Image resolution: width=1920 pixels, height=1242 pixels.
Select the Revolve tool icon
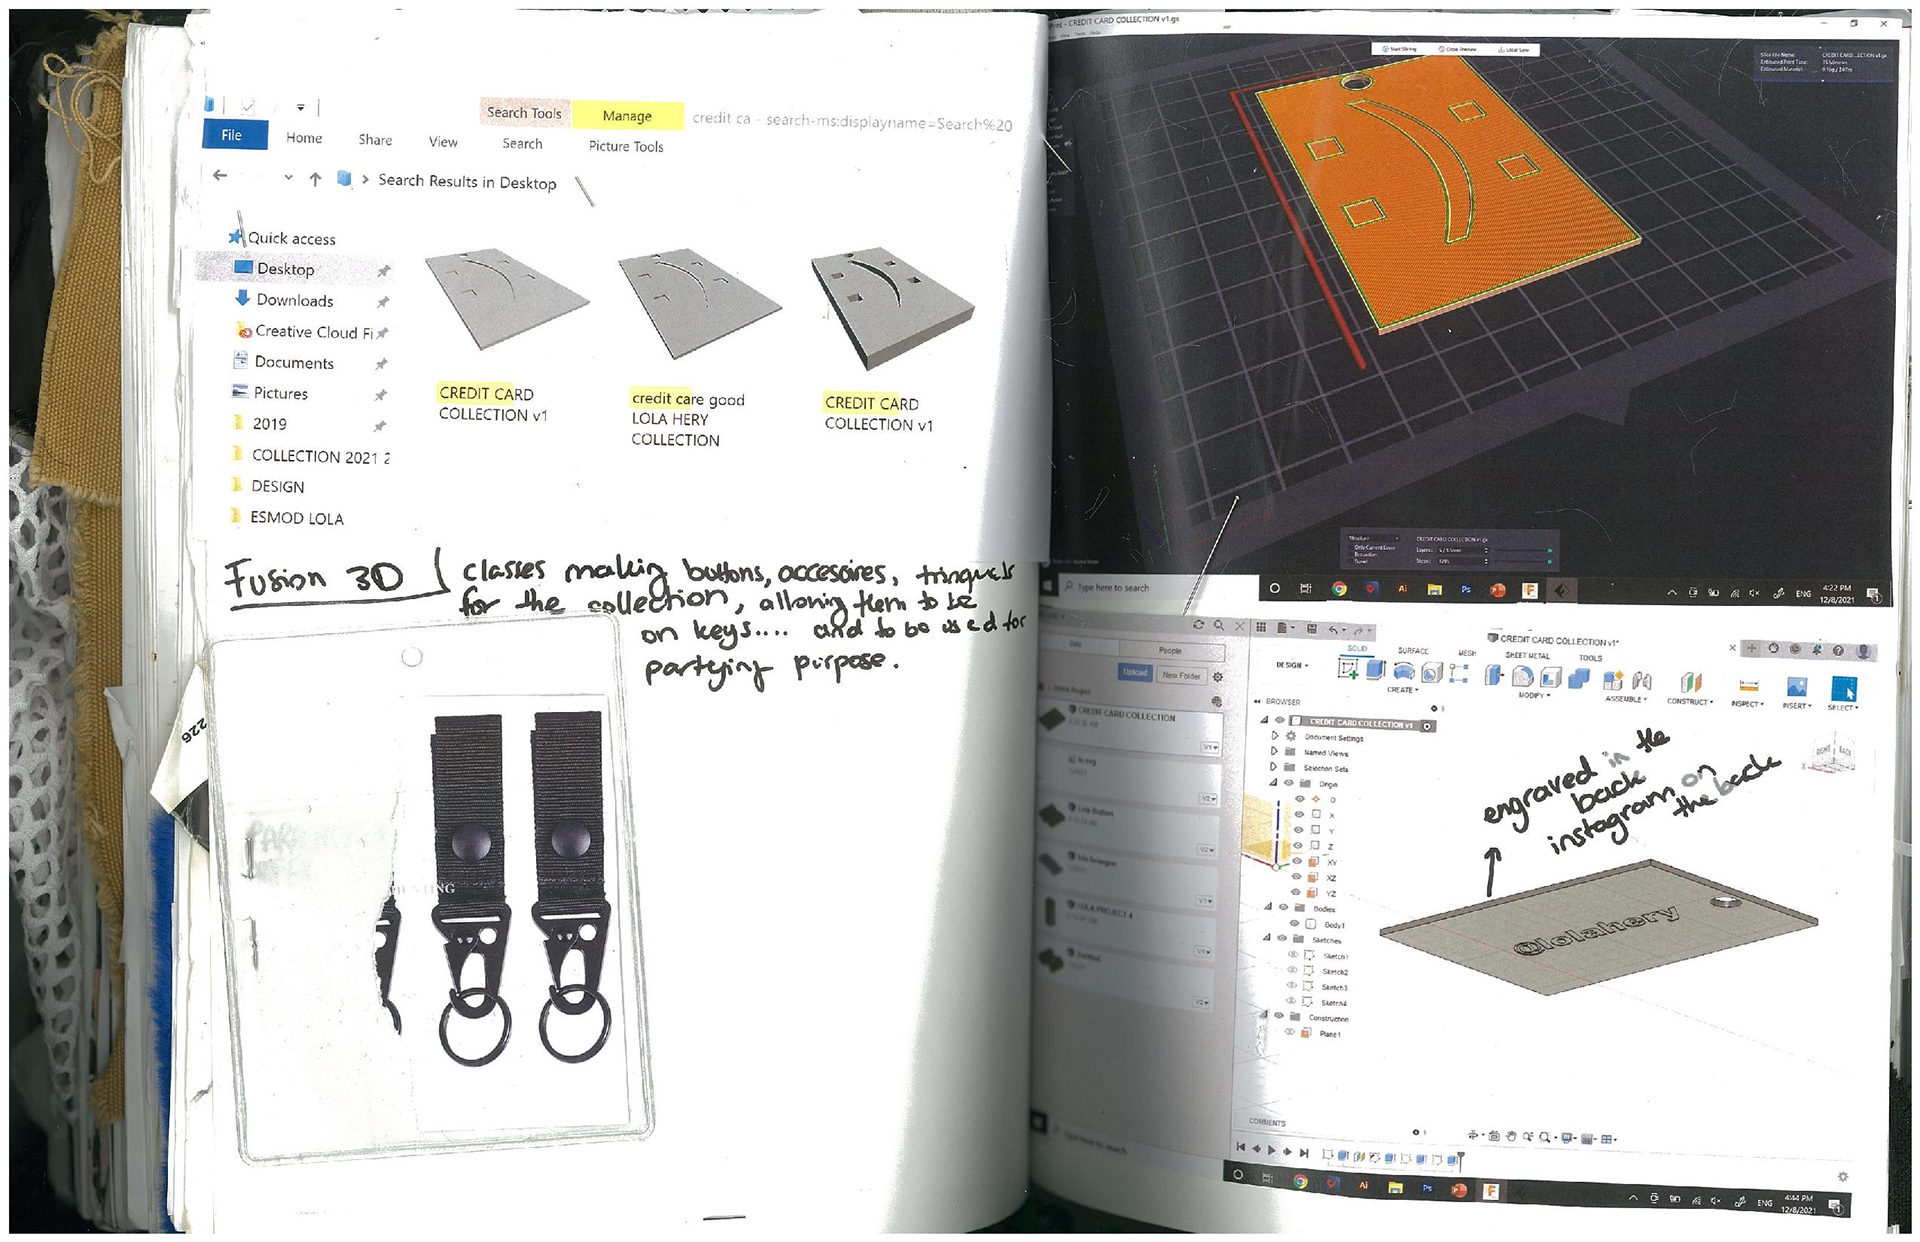tap(1404, 672)
